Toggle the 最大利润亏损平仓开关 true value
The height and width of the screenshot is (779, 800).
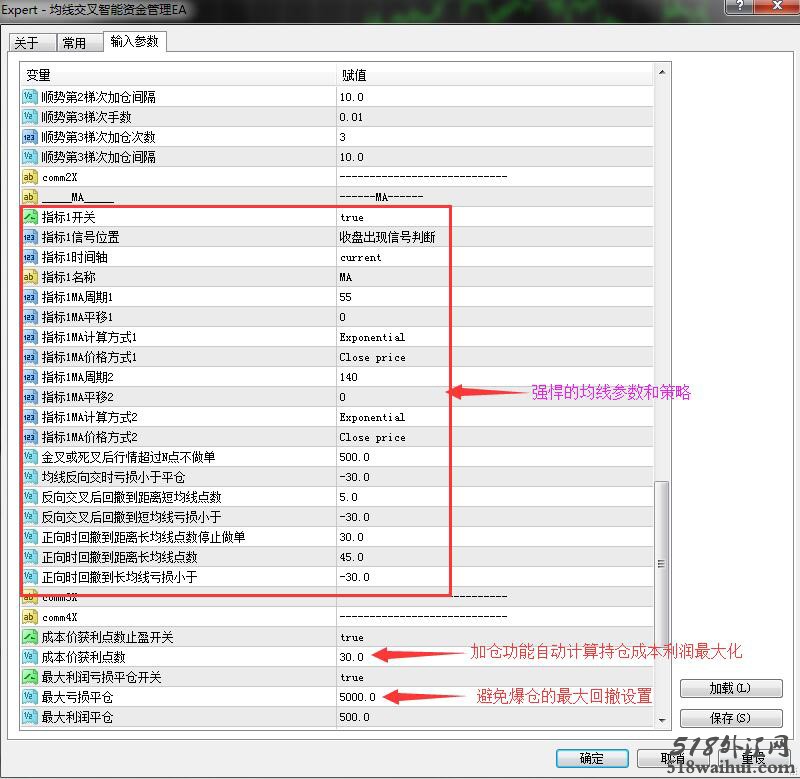[x=352, y=677]
